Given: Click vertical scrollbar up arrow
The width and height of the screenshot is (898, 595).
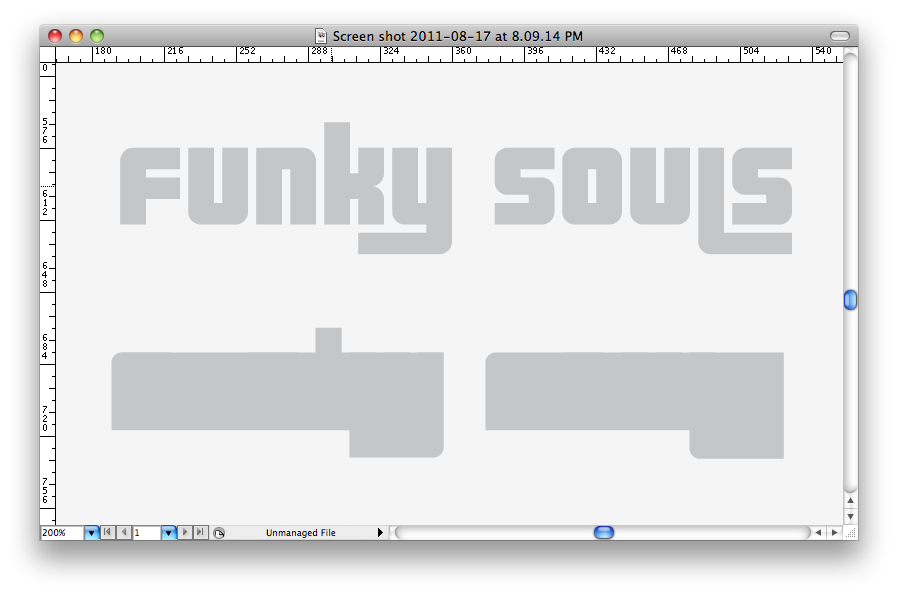Looking at the screenshot, I should 850,501.
